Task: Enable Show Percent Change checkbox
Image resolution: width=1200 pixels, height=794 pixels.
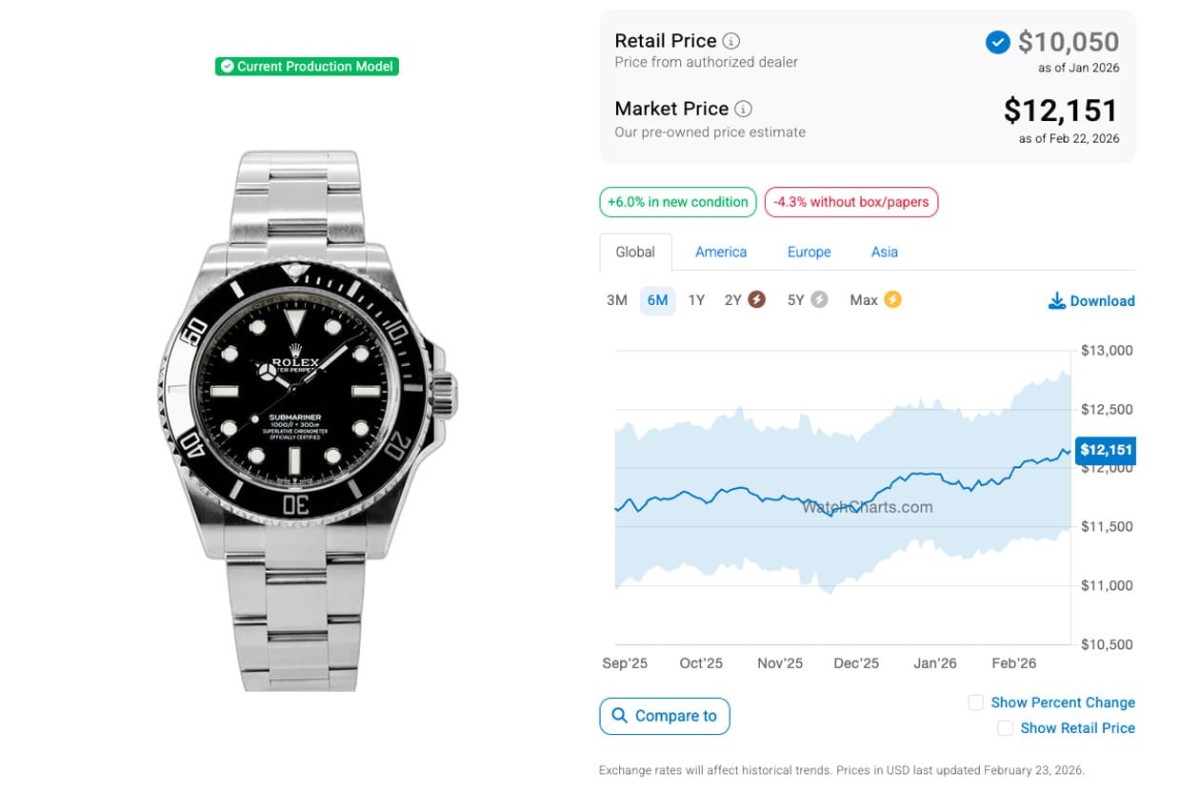Action: (976, 703)
